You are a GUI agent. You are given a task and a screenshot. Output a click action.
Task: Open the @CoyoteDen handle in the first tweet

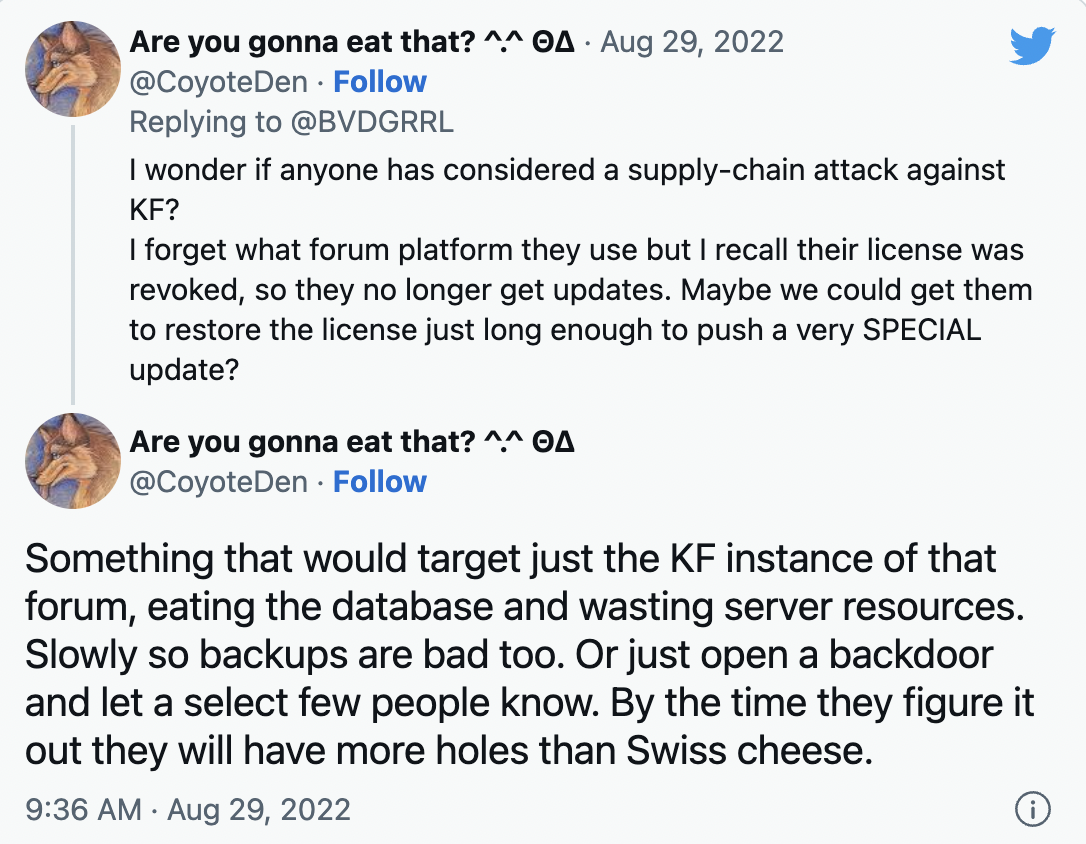tap(218, 82)
